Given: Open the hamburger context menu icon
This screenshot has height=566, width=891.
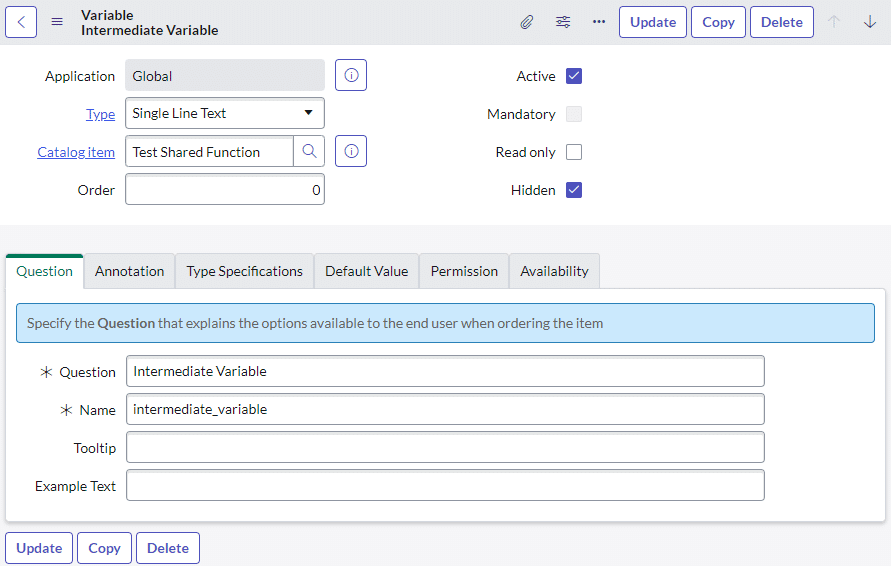Looking at the screenshot, I should click(x=57, y=22).
